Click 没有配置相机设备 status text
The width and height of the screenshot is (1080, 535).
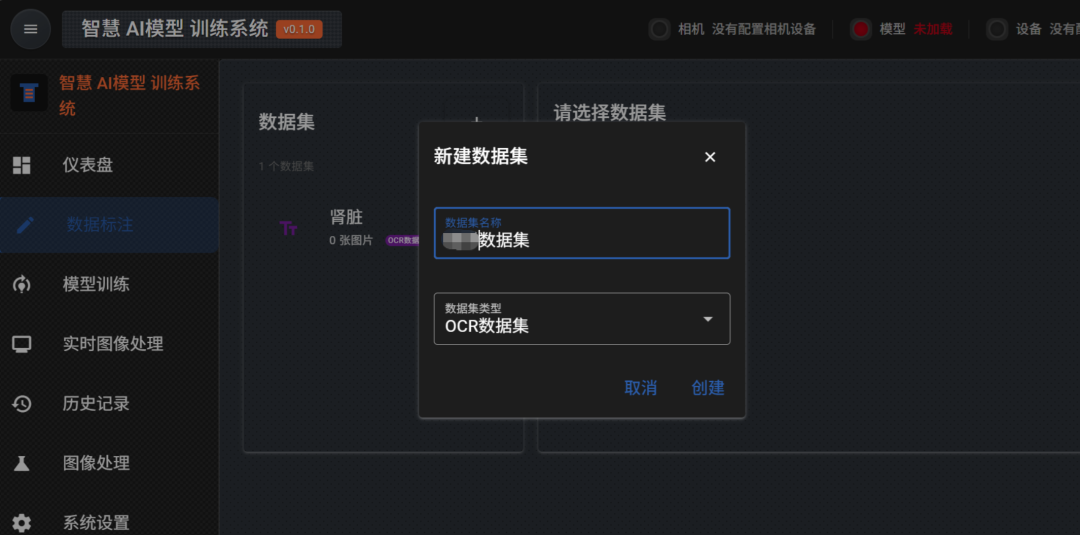pyautogui.click(x=764, y=29)
